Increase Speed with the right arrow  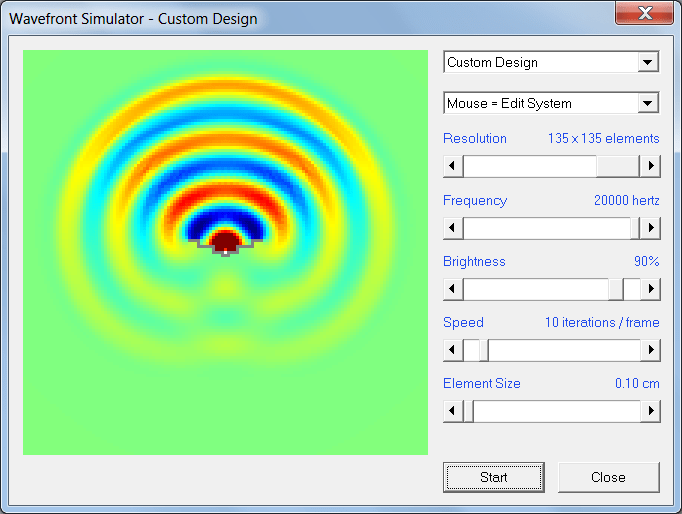click(x=650, y=350)
